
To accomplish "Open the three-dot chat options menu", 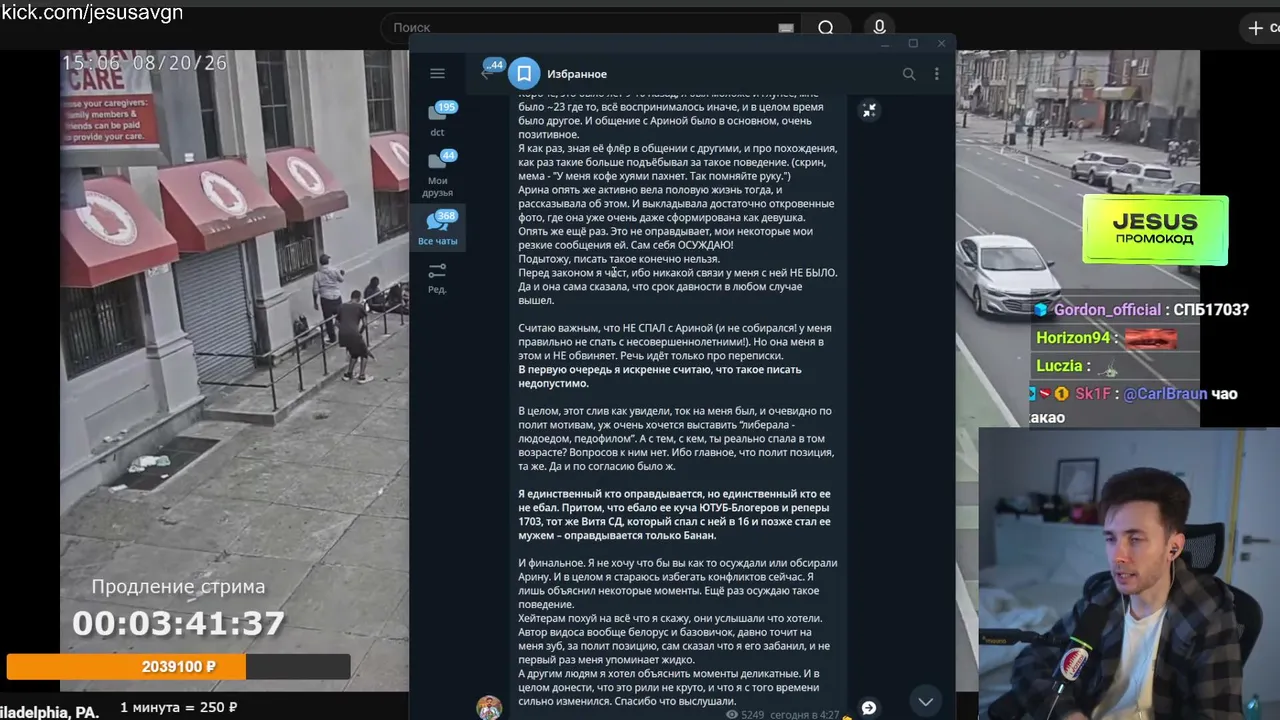I will pos(936,74).
